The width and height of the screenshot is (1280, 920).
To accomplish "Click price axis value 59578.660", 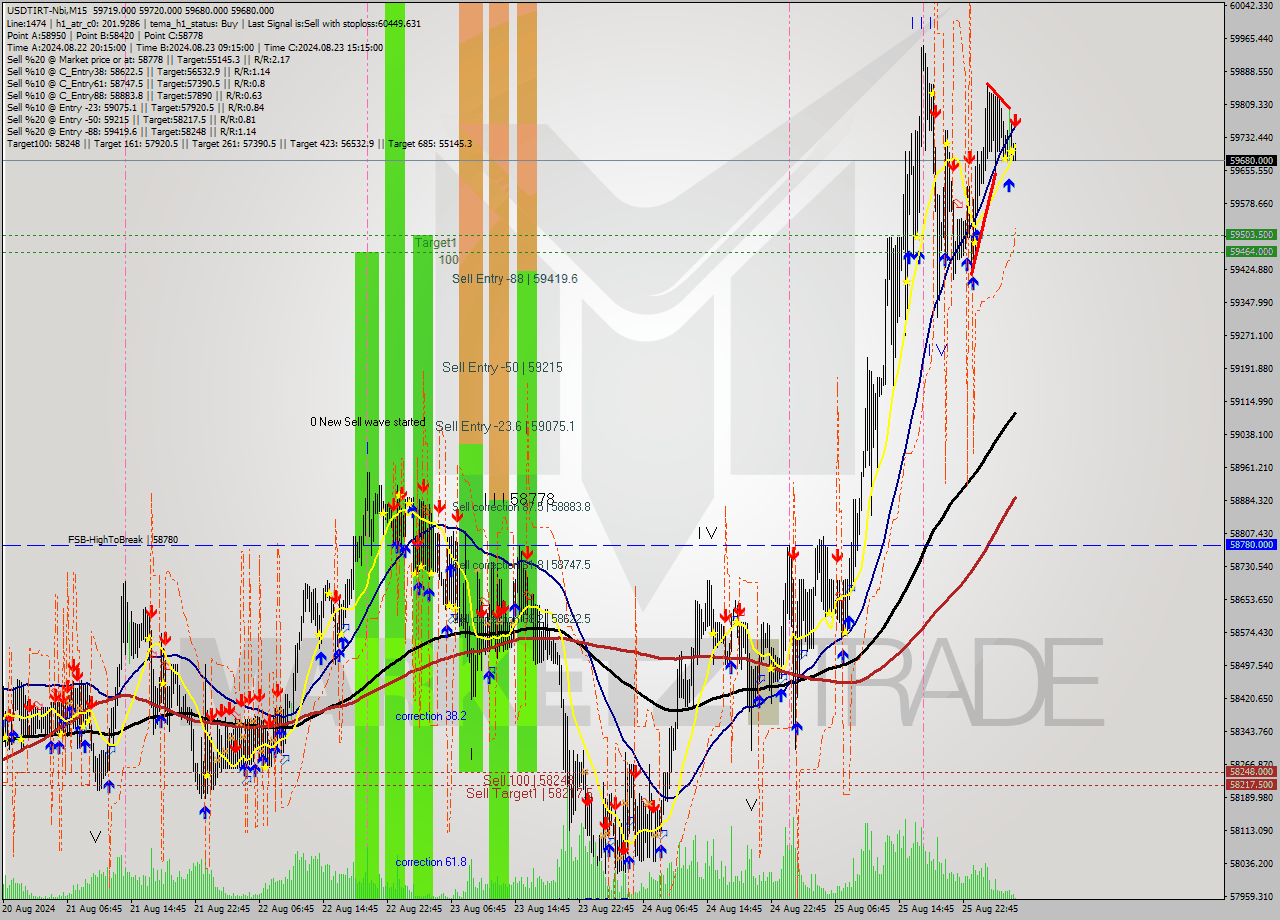I will coord(1252,203).
